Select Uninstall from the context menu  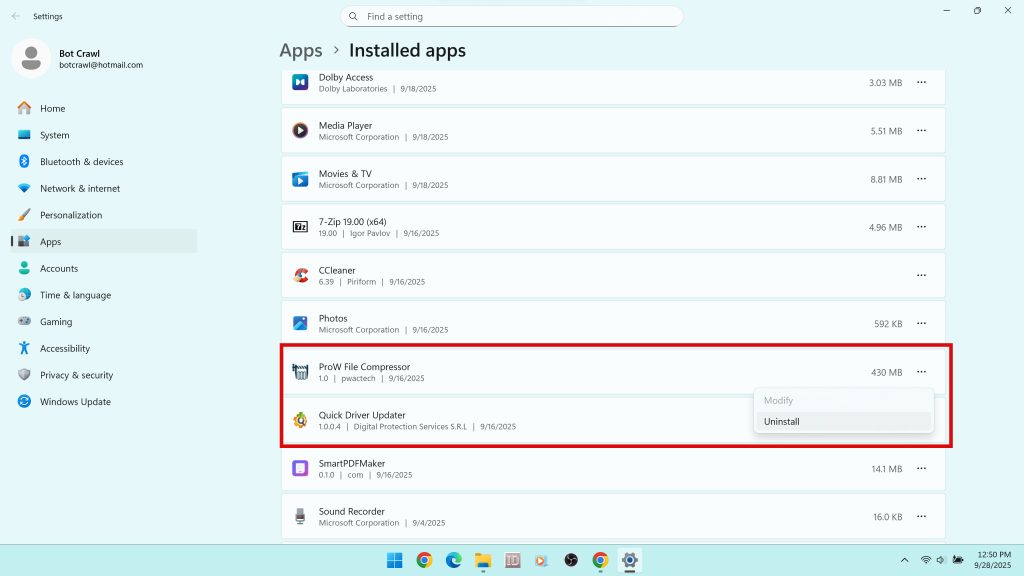coord(782,422)
